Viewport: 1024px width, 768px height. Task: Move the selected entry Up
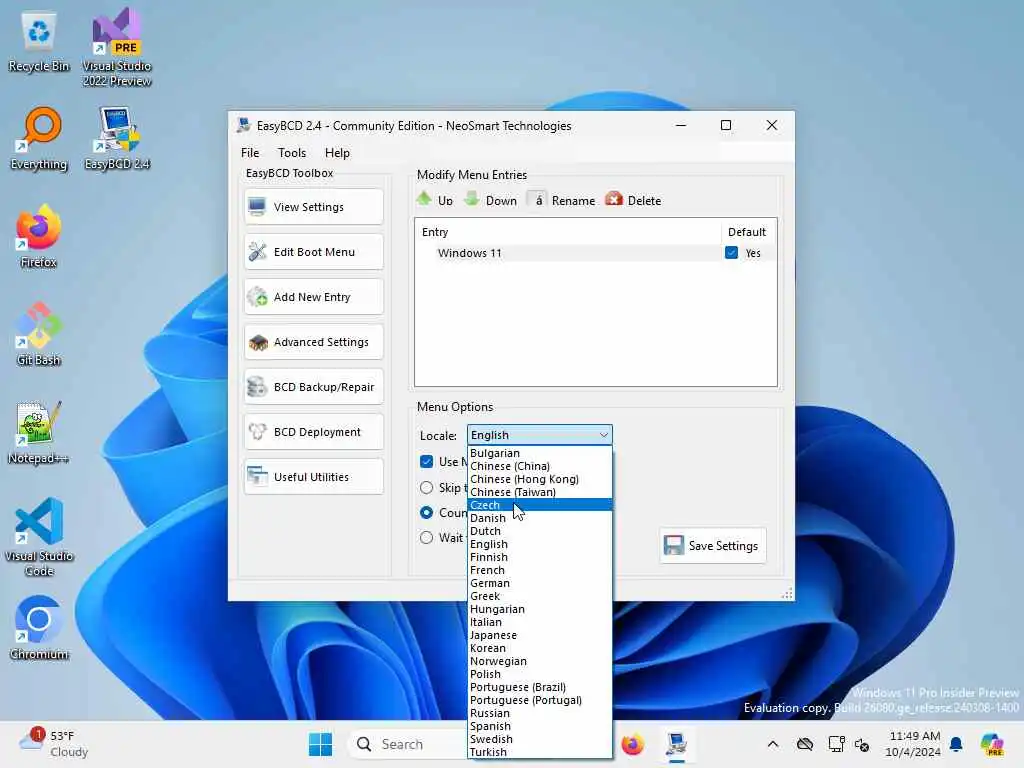[435, 200]
